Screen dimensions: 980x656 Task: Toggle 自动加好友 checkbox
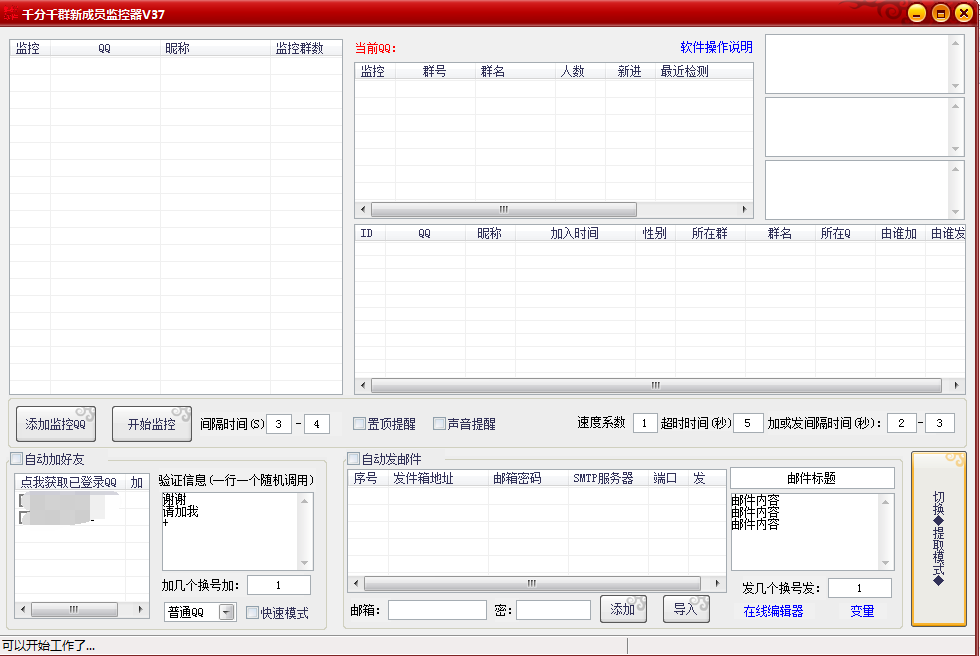click(17, 459)
